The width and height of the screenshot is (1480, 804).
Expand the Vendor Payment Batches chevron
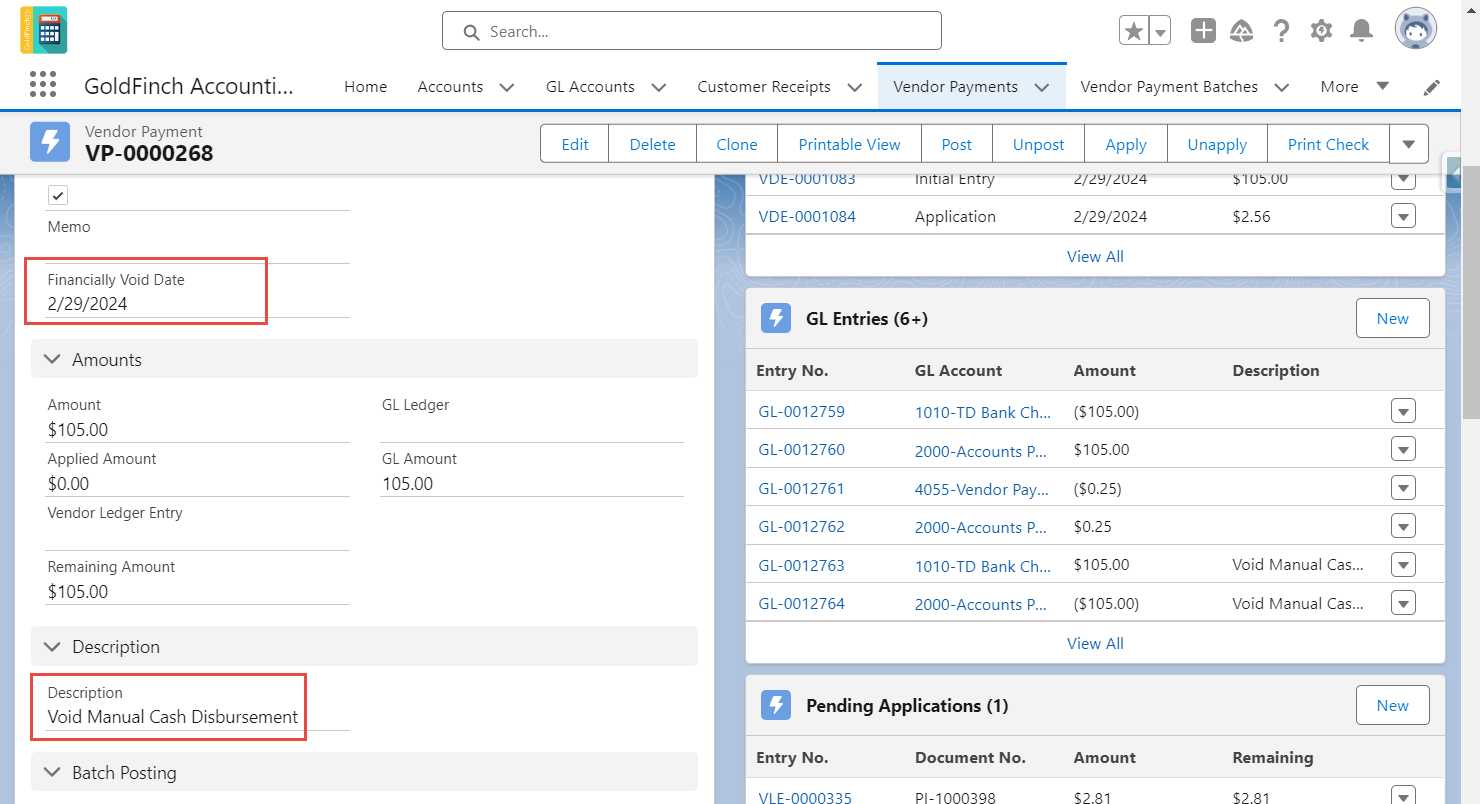point(1282,87)
